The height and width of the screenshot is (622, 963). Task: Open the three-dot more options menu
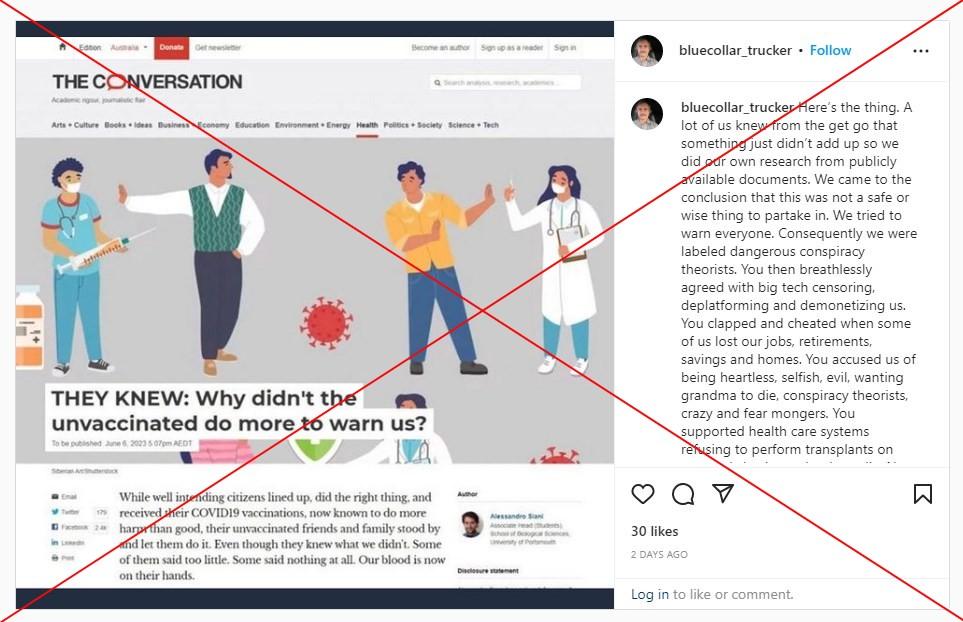pos(921,51)
